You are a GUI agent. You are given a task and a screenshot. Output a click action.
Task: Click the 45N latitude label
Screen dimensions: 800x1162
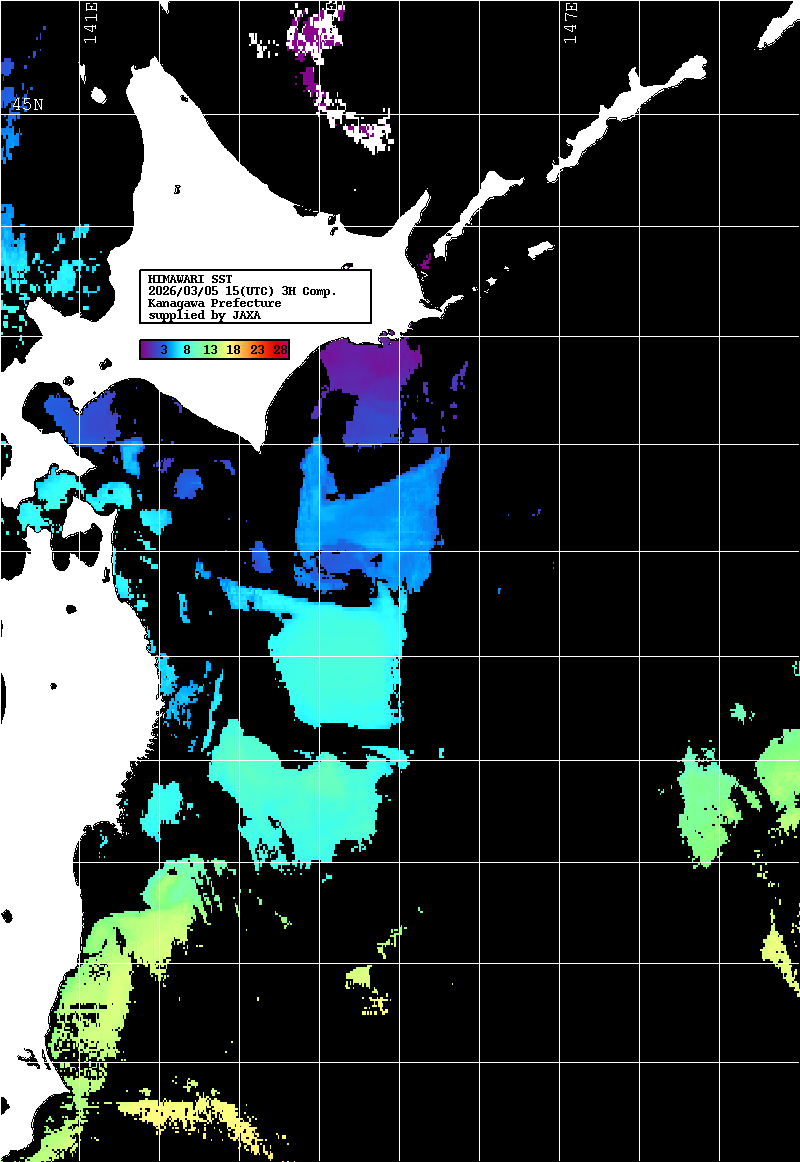pyautogui.click(x=26, y=104)
